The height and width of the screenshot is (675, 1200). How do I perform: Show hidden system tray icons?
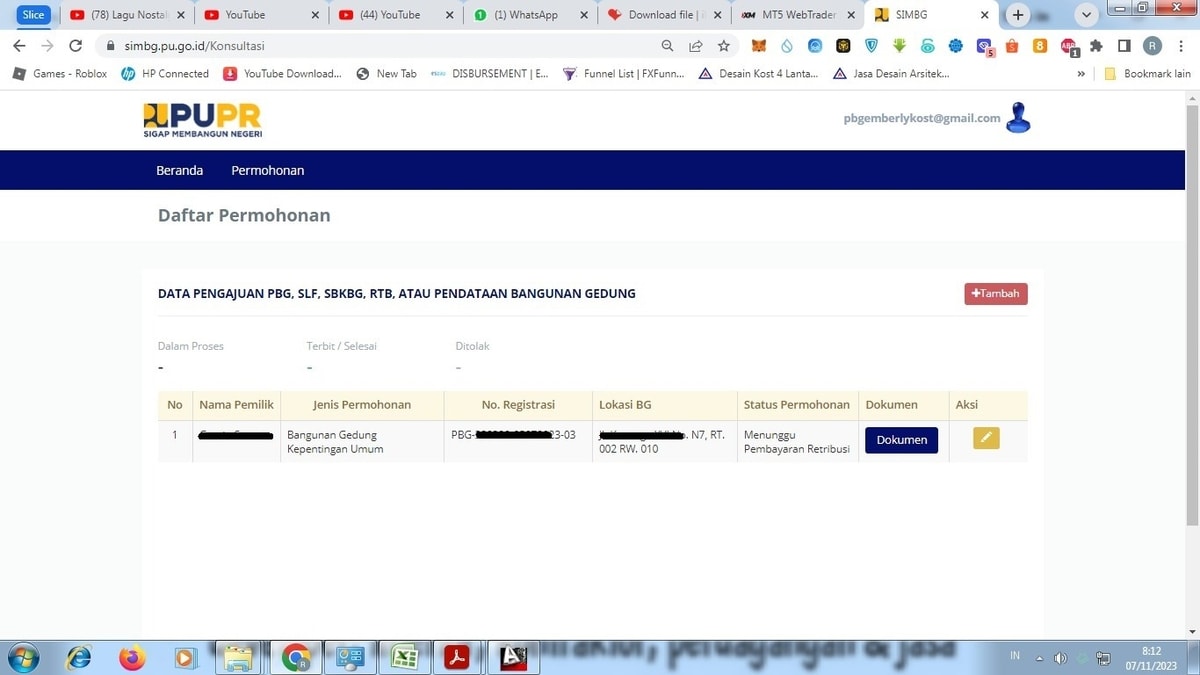[1039, 658]
